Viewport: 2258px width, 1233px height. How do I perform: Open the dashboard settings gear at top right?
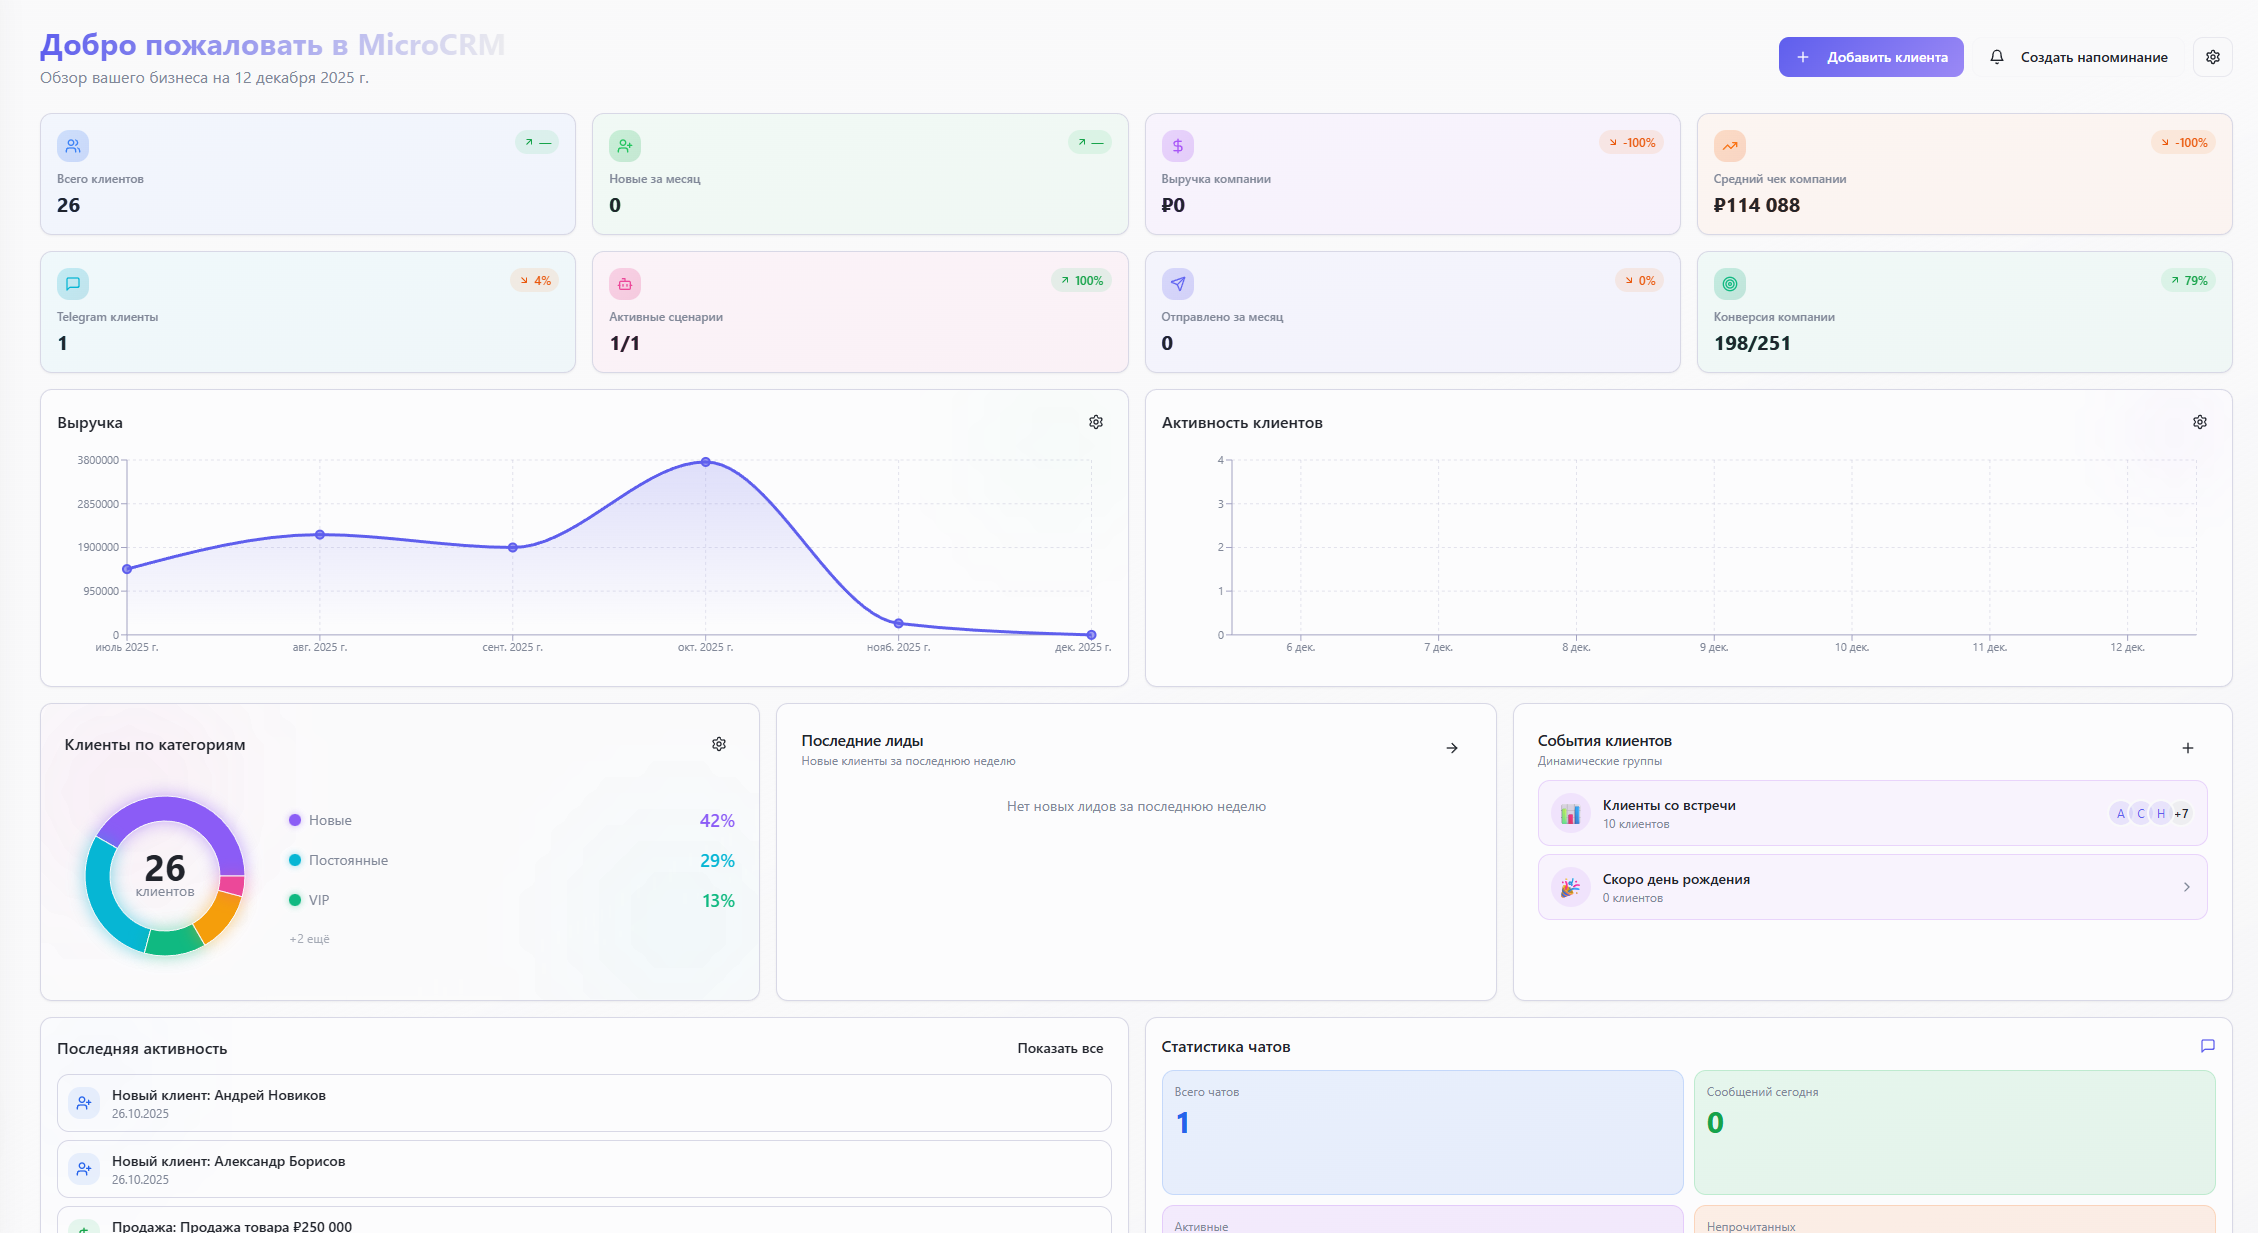(x=2212, y=57)
